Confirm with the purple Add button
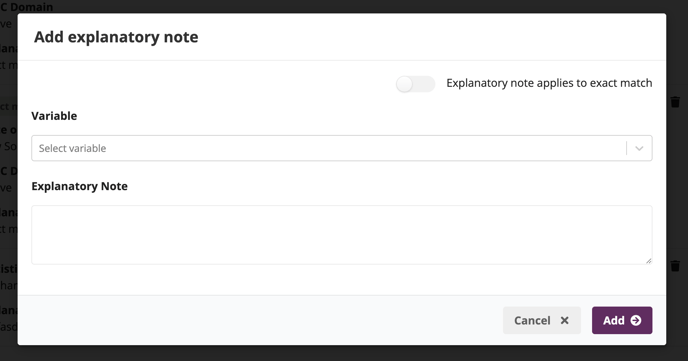 (x=622, y=320)
